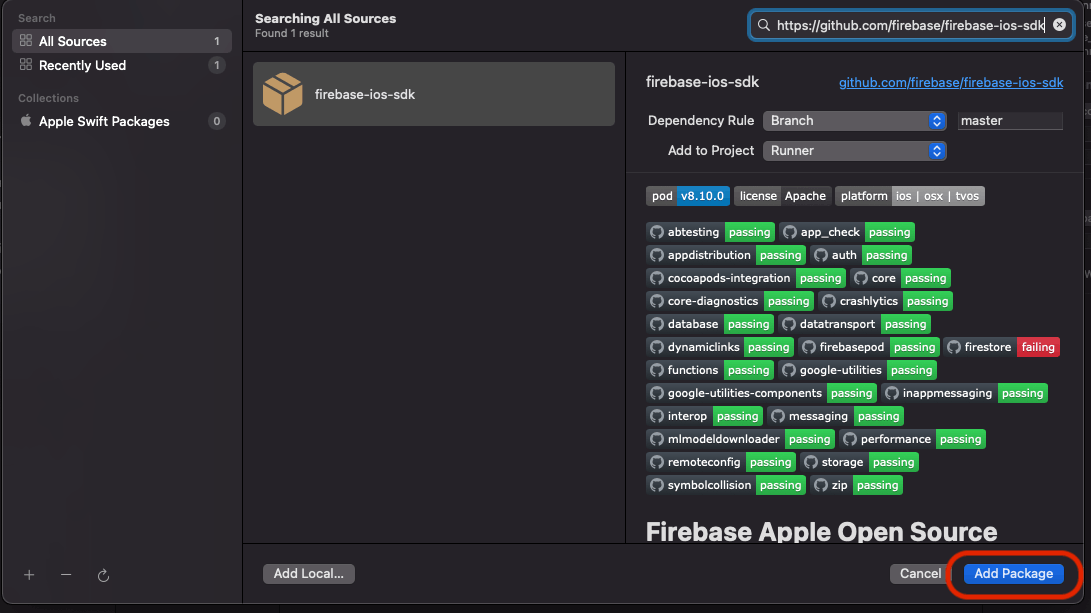The image size is (1091, 613).
Task: Click the platform ios osx tvos badge
Action: pos(909,196)
